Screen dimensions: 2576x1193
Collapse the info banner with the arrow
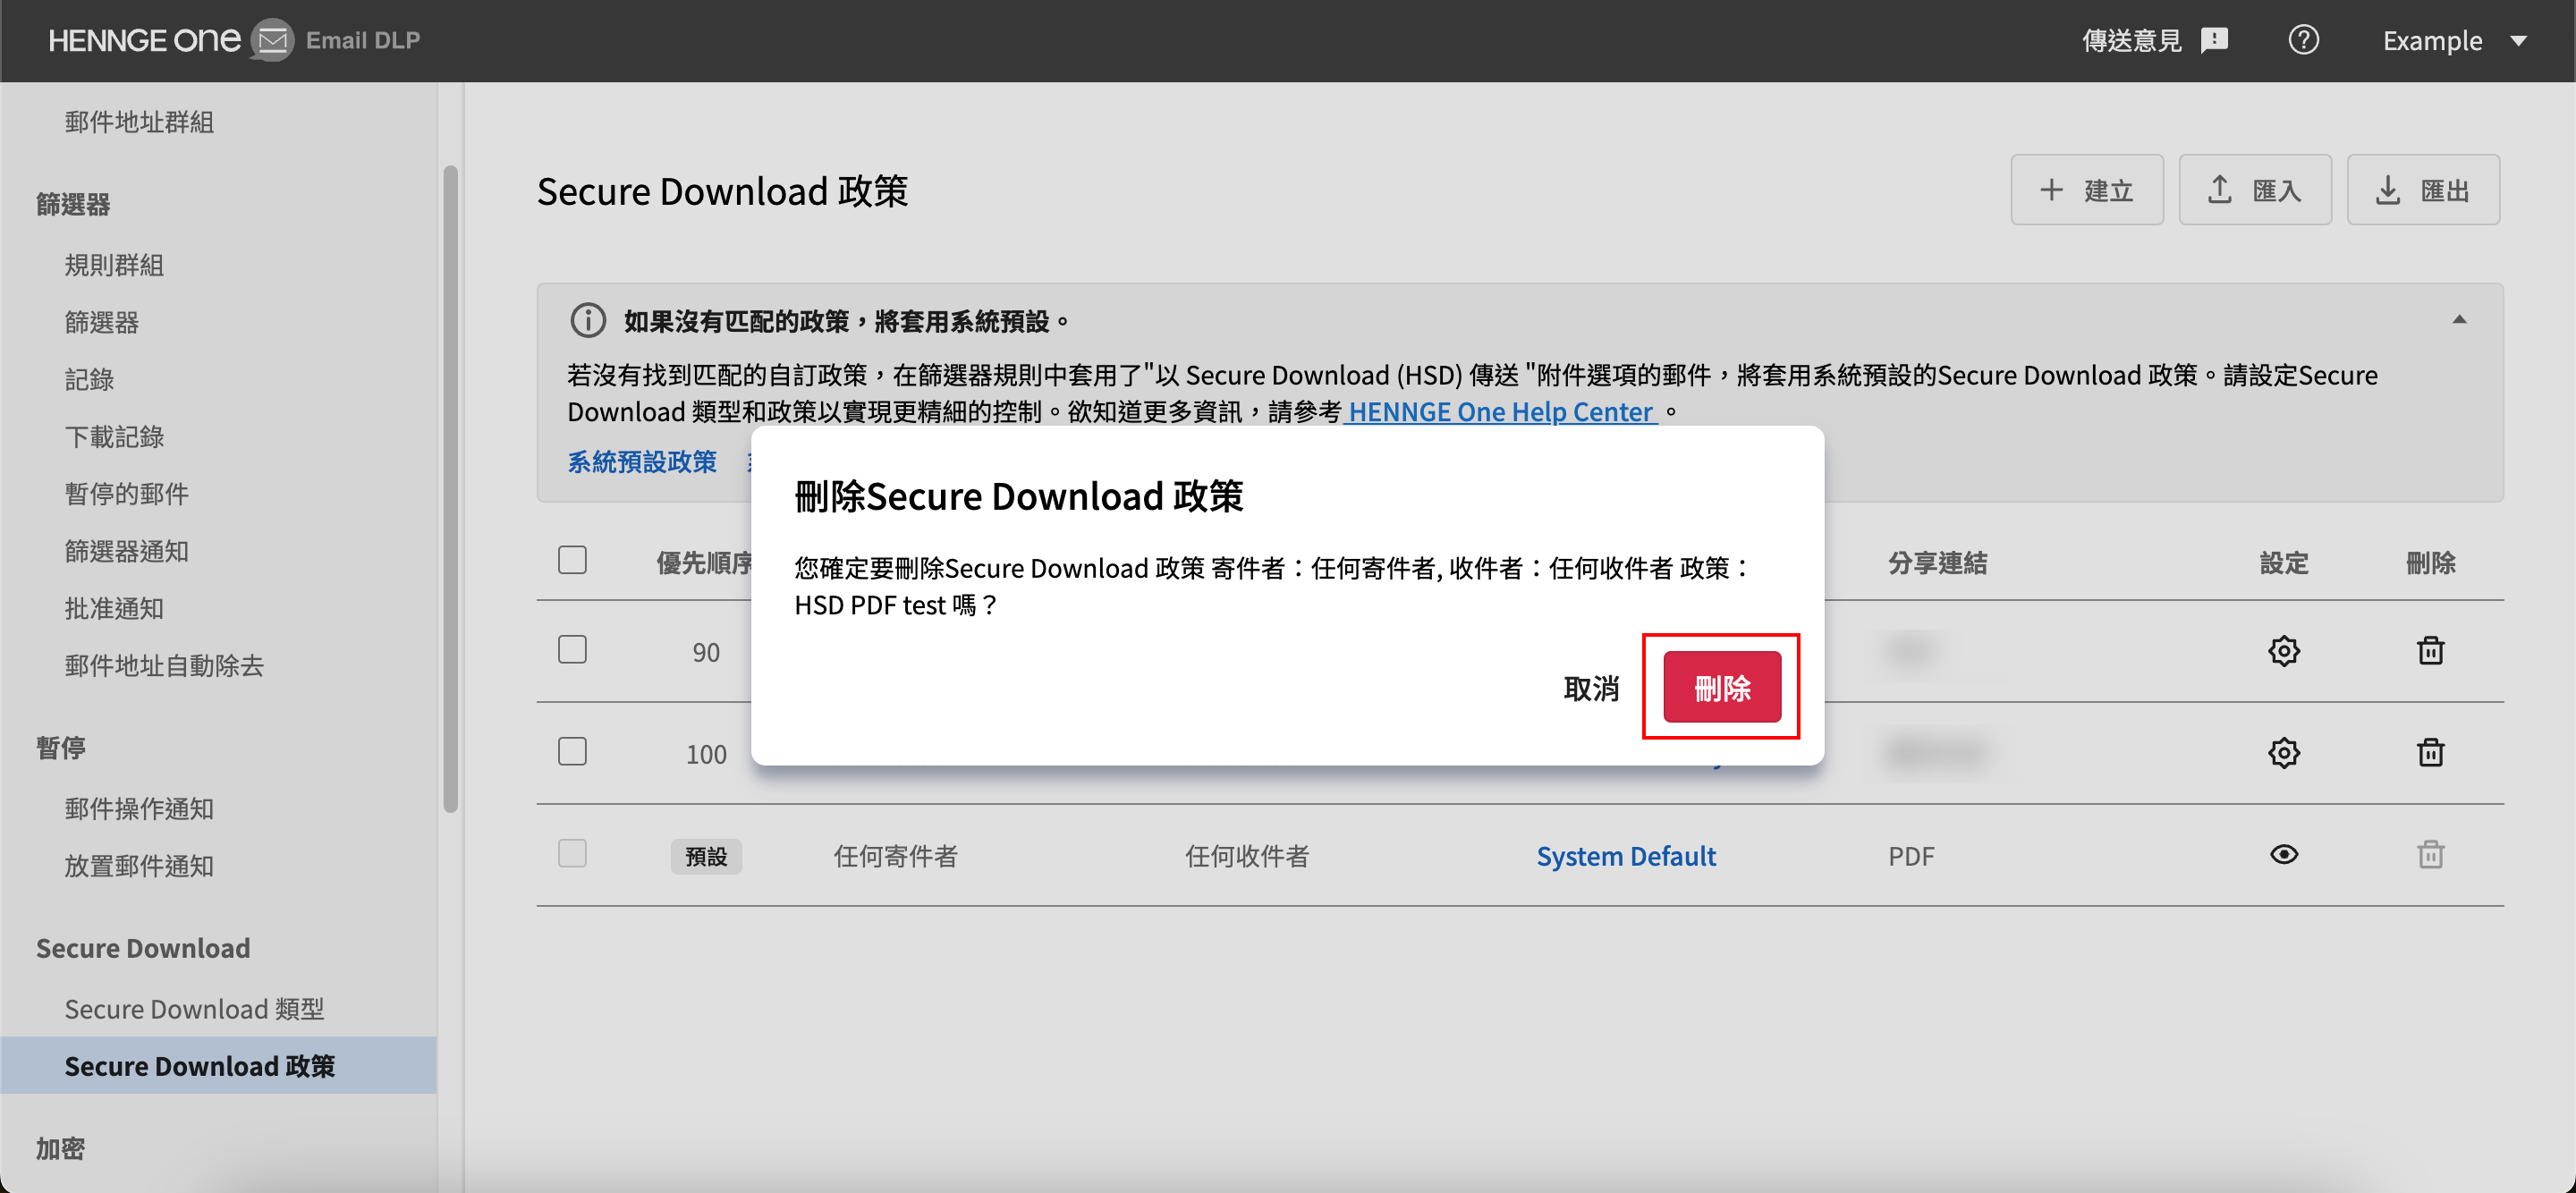click(2458, 320)
